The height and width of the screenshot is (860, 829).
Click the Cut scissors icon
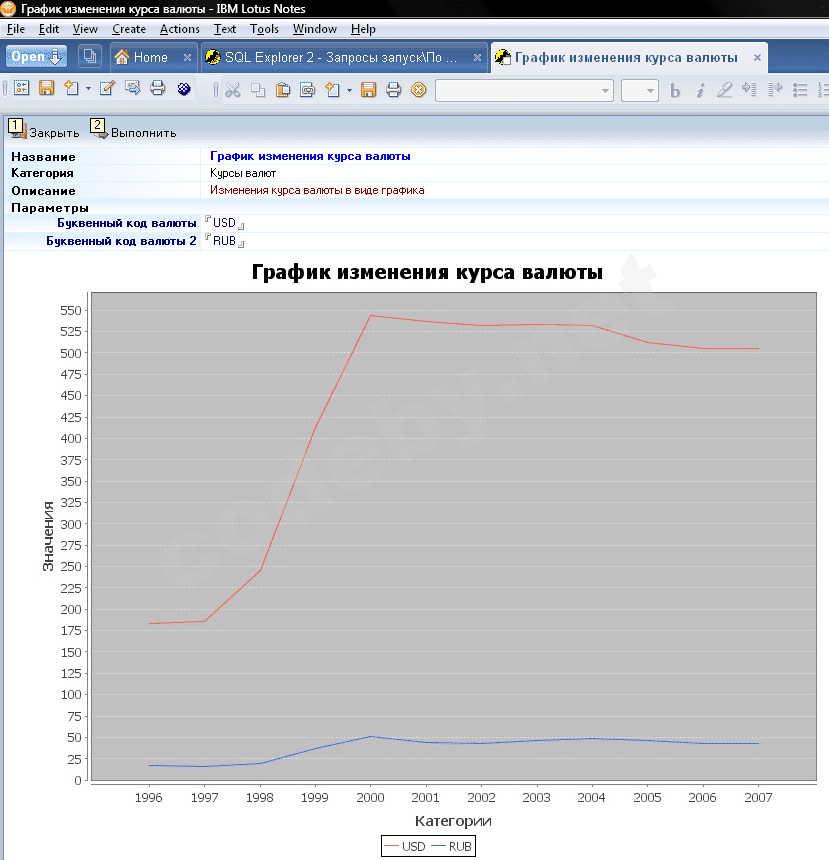click(233, 90)
